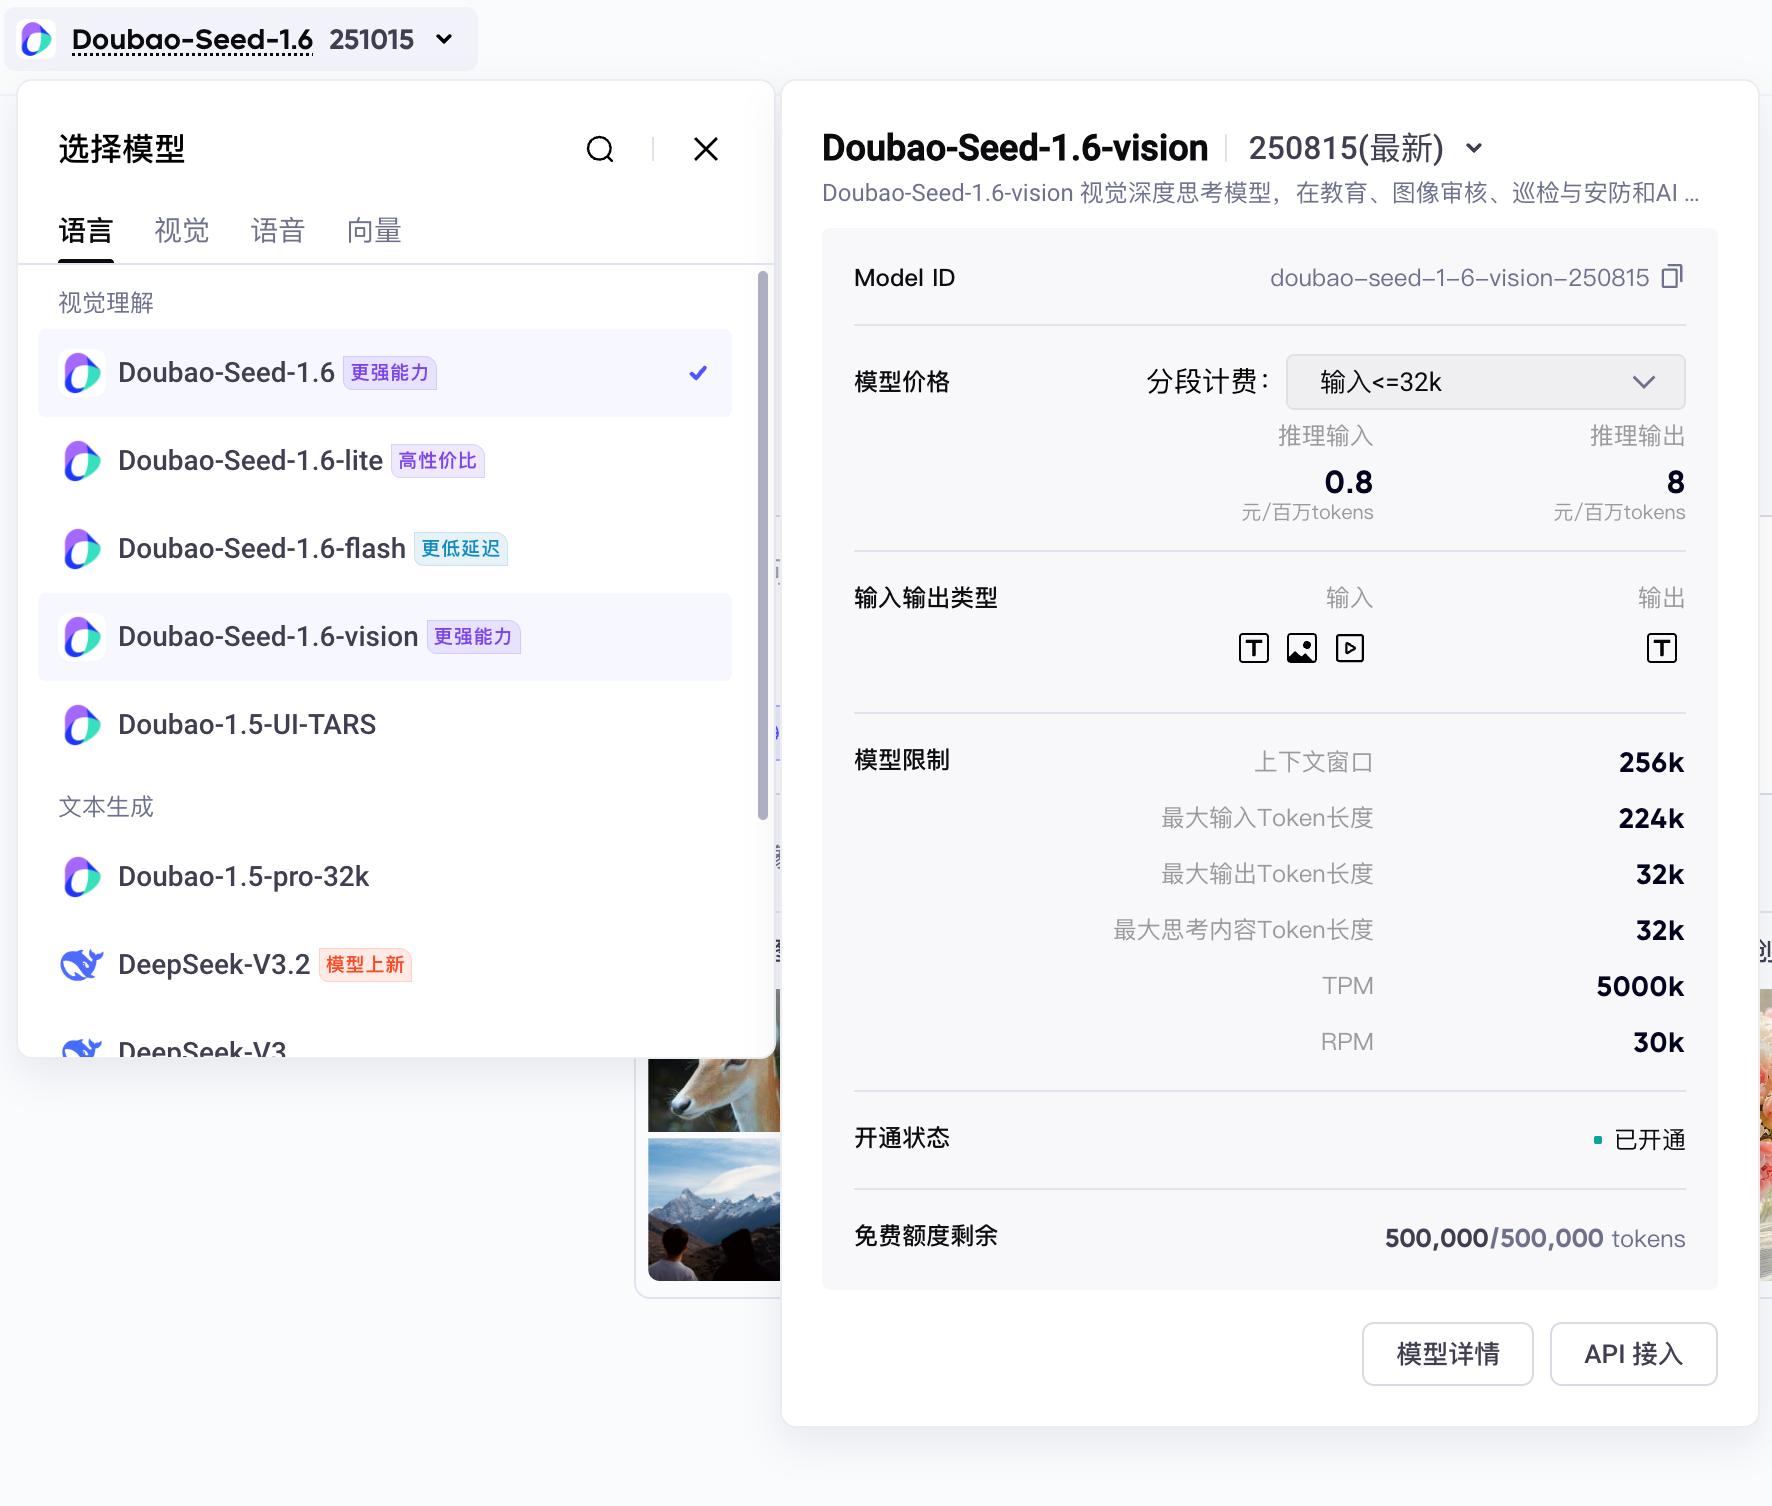This screenshot has width=1772, height=1506.
Task: Click the text input type icon
Action: pos(1254,648)
